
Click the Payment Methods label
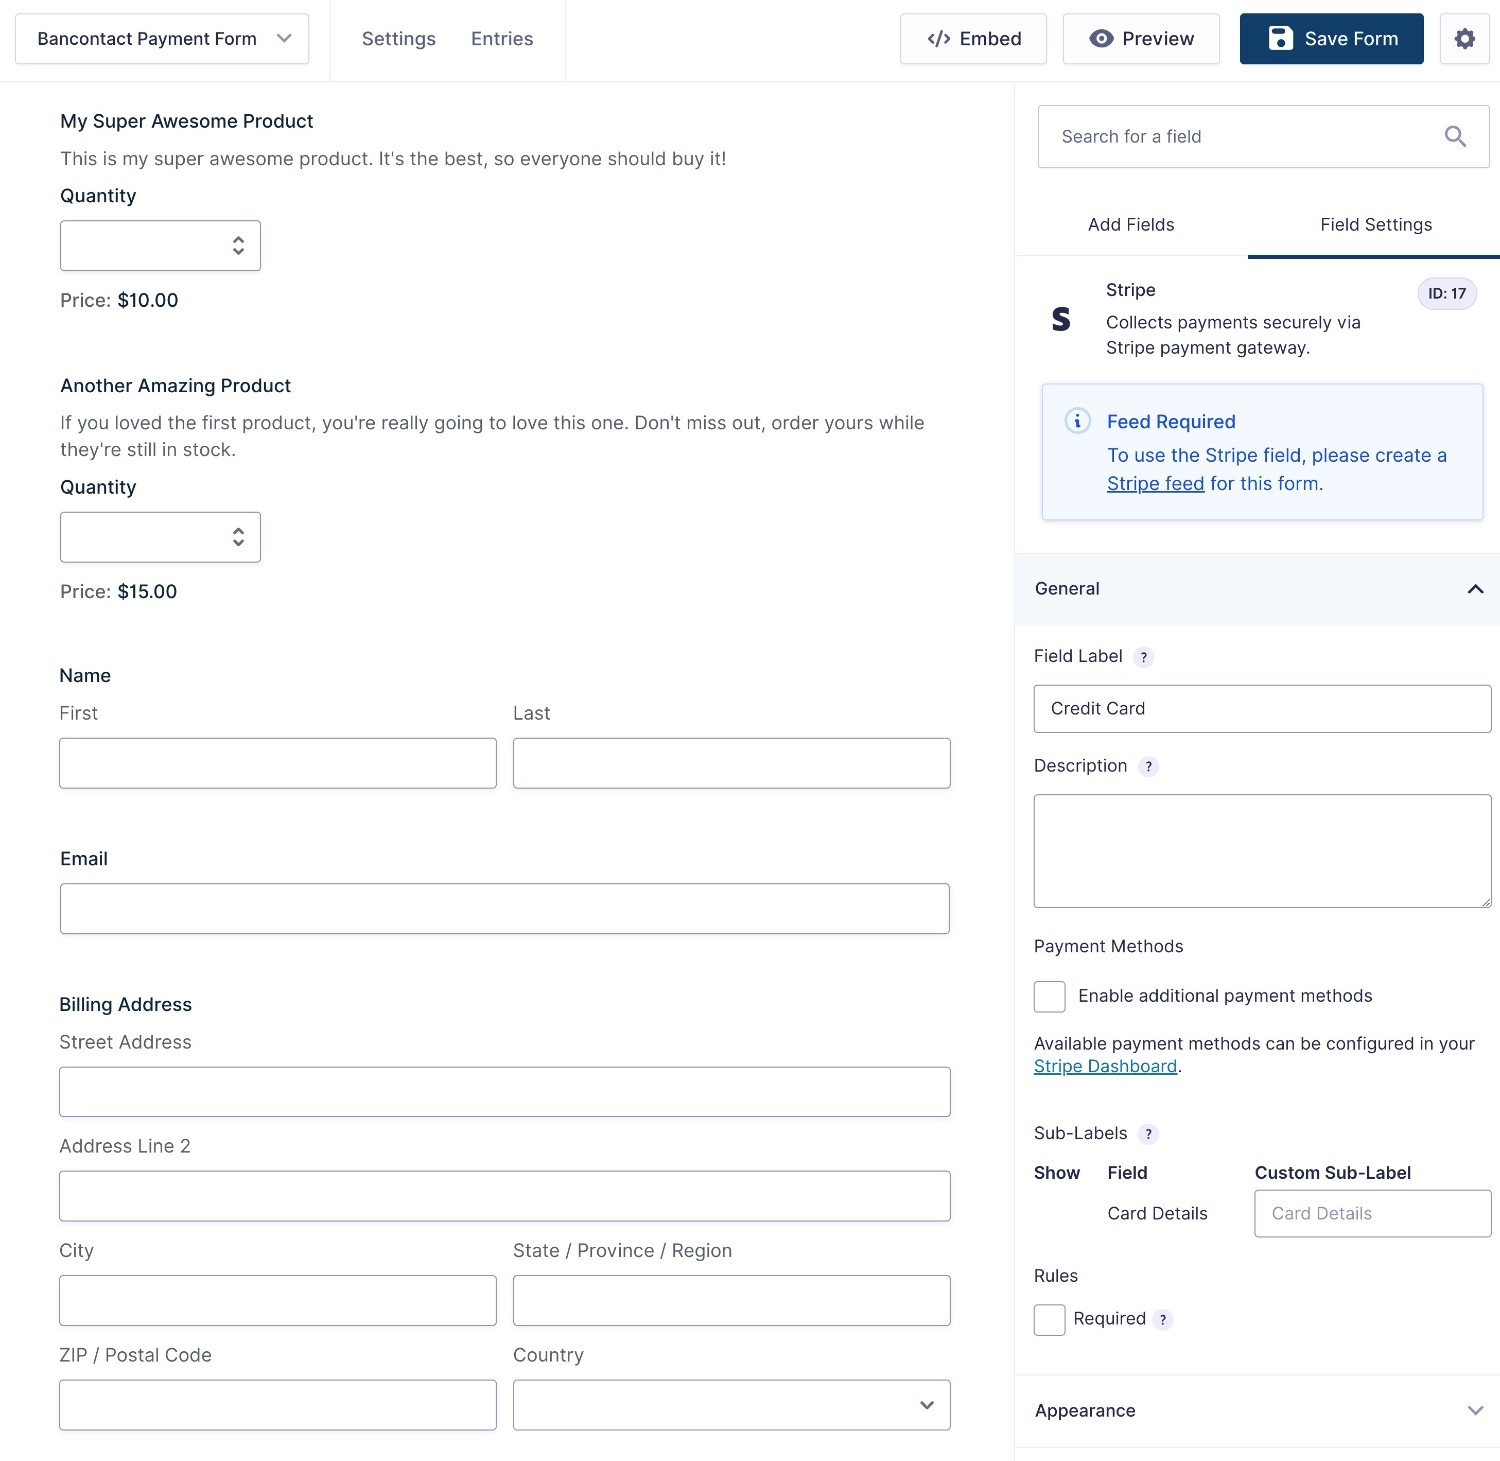(x=1108, y=947)
